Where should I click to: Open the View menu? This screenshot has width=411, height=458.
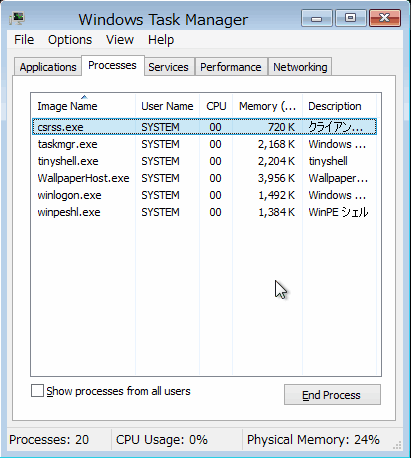point(120,40)
